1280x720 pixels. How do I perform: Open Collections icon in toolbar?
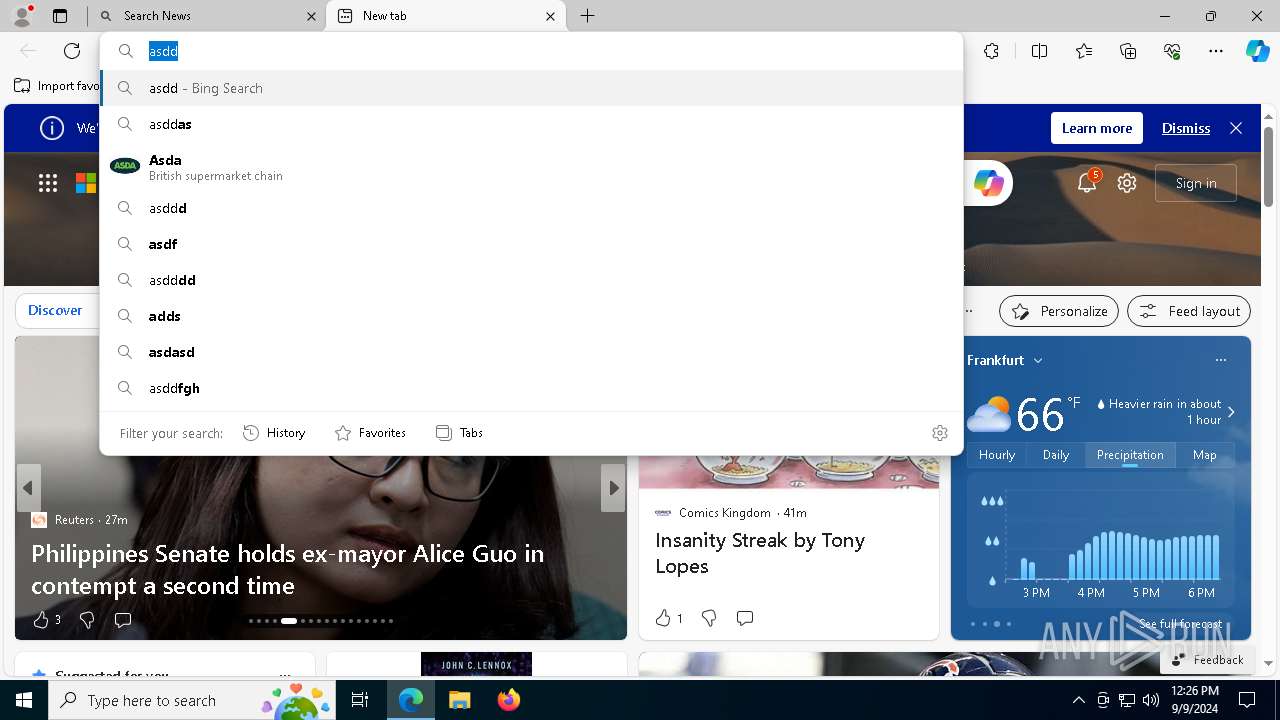pyautogui.click(x=1128, y=51)
